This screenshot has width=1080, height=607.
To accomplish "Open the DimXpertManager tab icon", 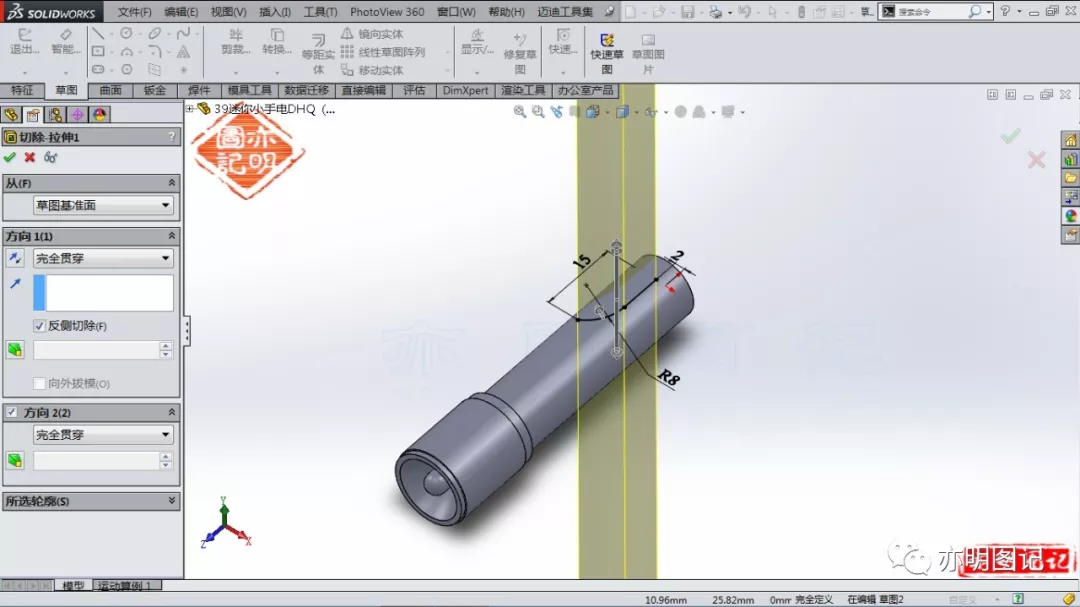I will pyautogui.click(x=77, y=114).
